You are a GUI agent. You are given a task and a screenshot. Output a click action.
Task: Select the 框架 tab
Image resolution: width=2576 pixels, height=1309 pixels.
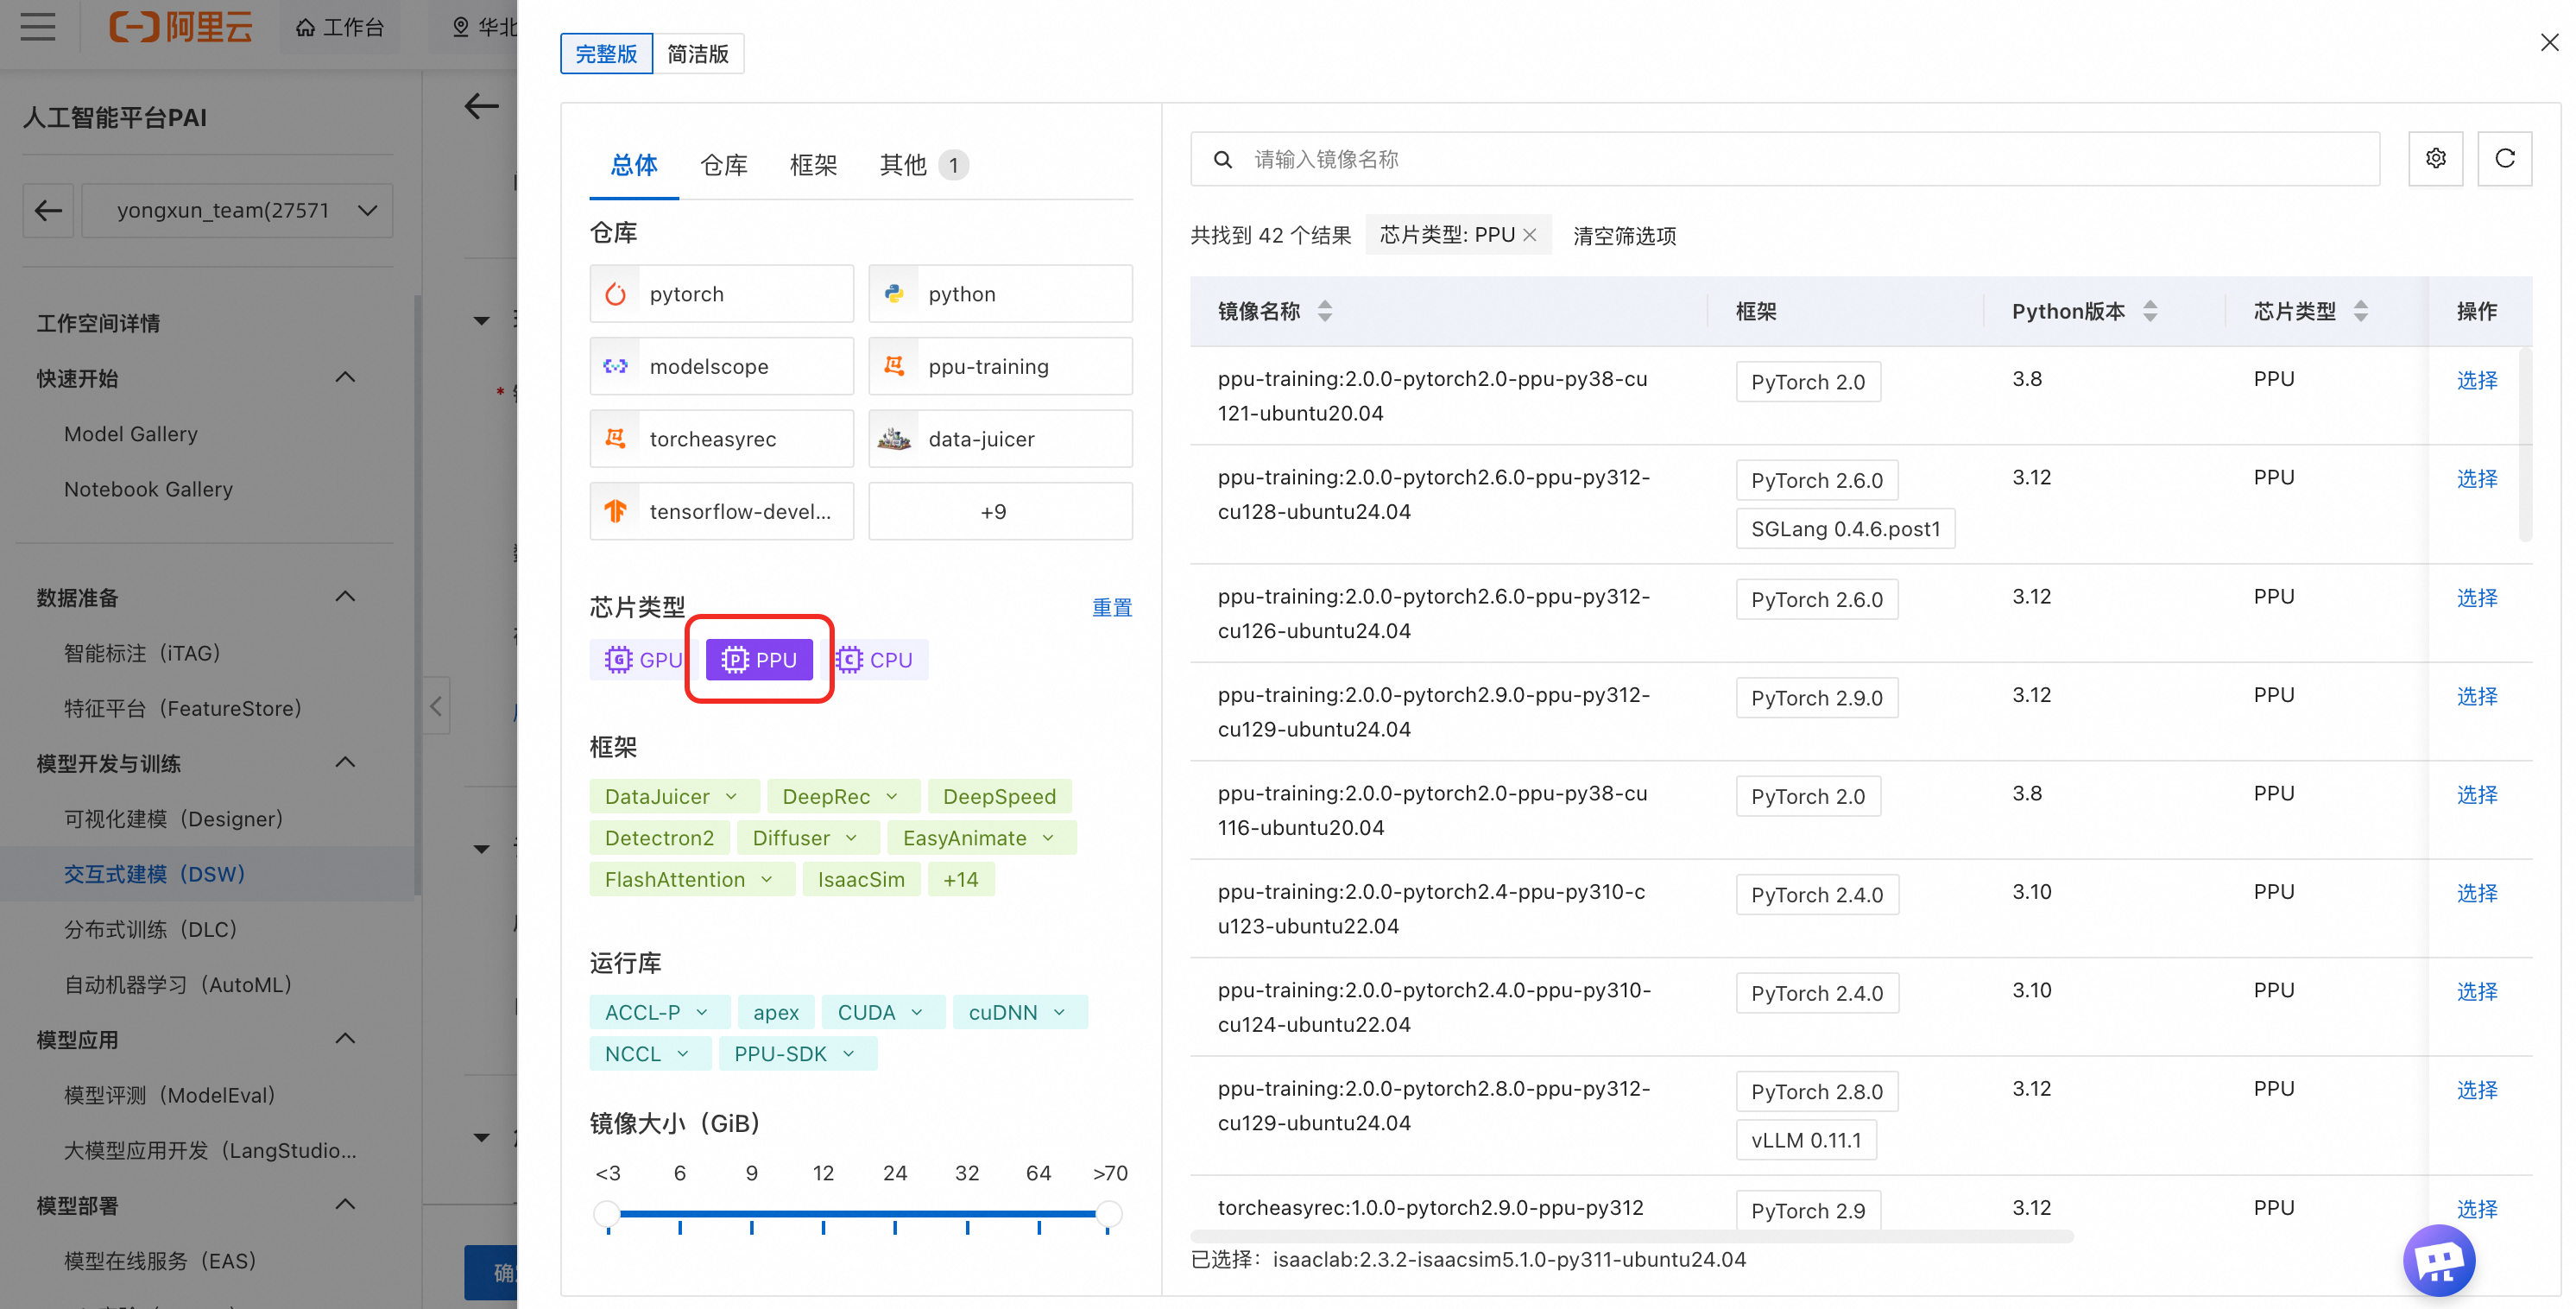pos(813,165)
